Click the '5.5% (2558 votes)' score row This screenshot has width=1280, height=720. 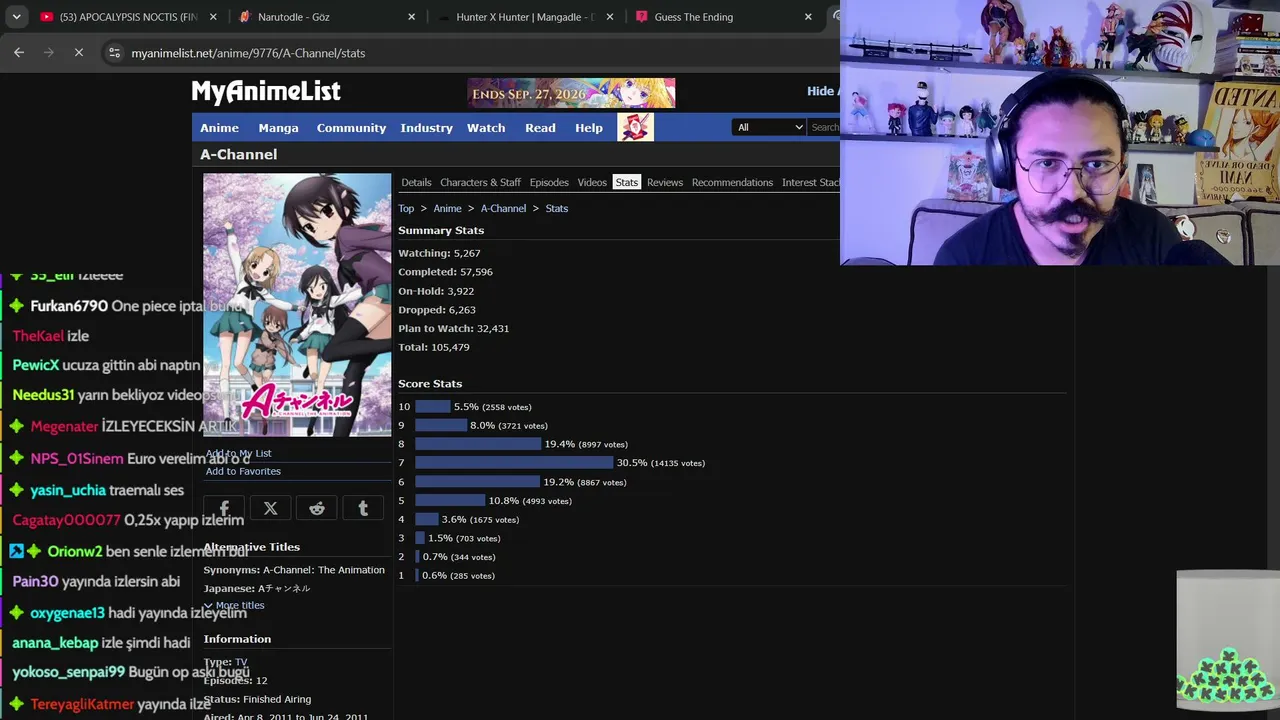465,407
